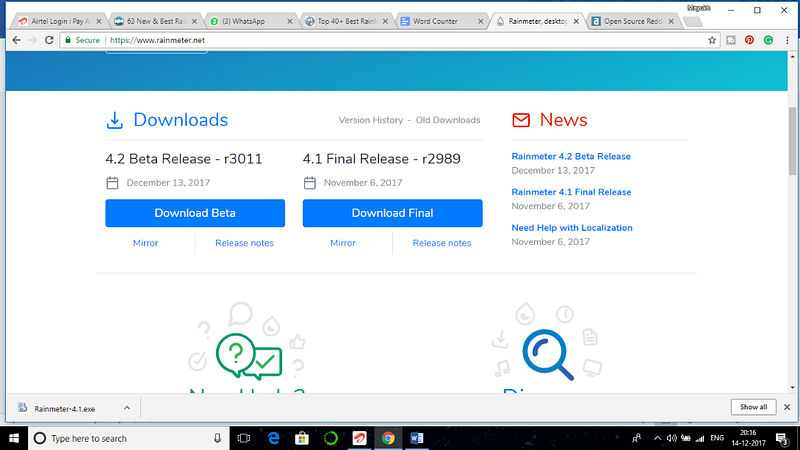
Task: Click the page vertical scrollbar thumb
Action: coord(792,141)
